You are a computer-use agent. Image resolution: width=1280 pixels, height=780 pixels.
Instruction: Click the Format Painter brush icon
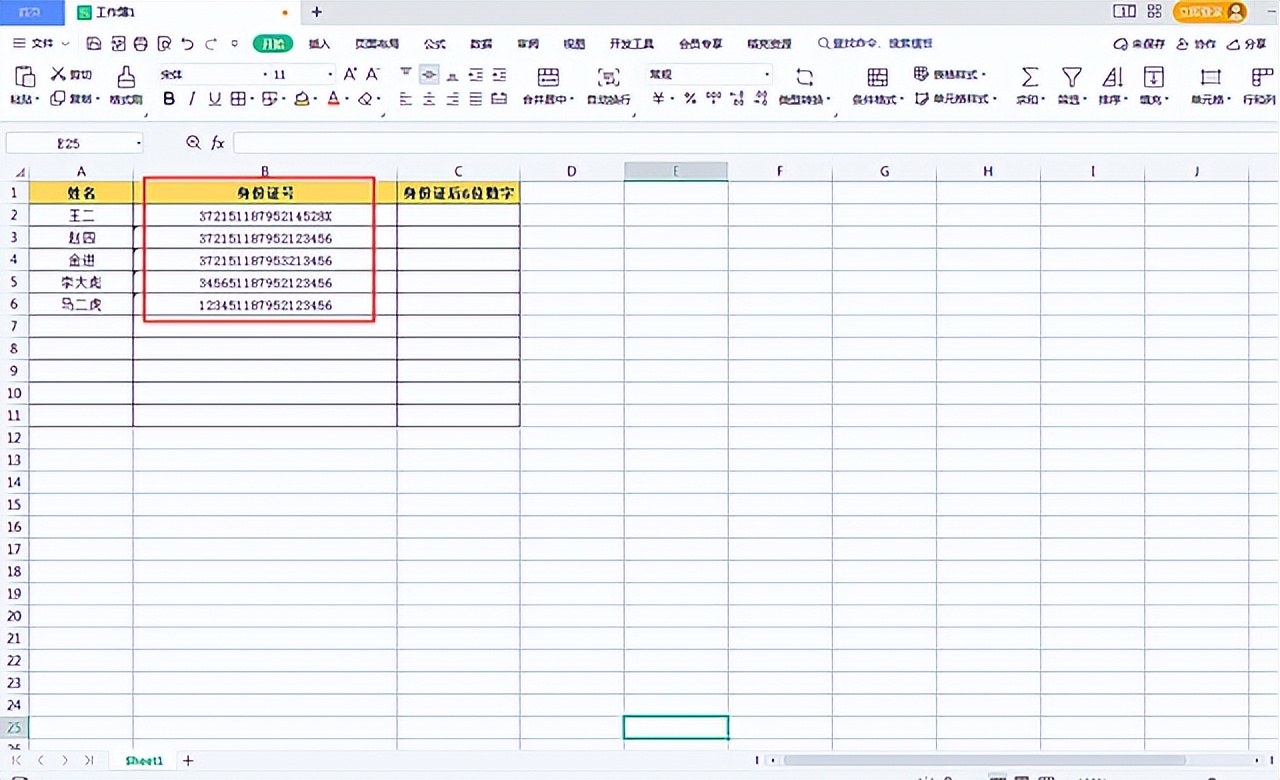point(126,77)
